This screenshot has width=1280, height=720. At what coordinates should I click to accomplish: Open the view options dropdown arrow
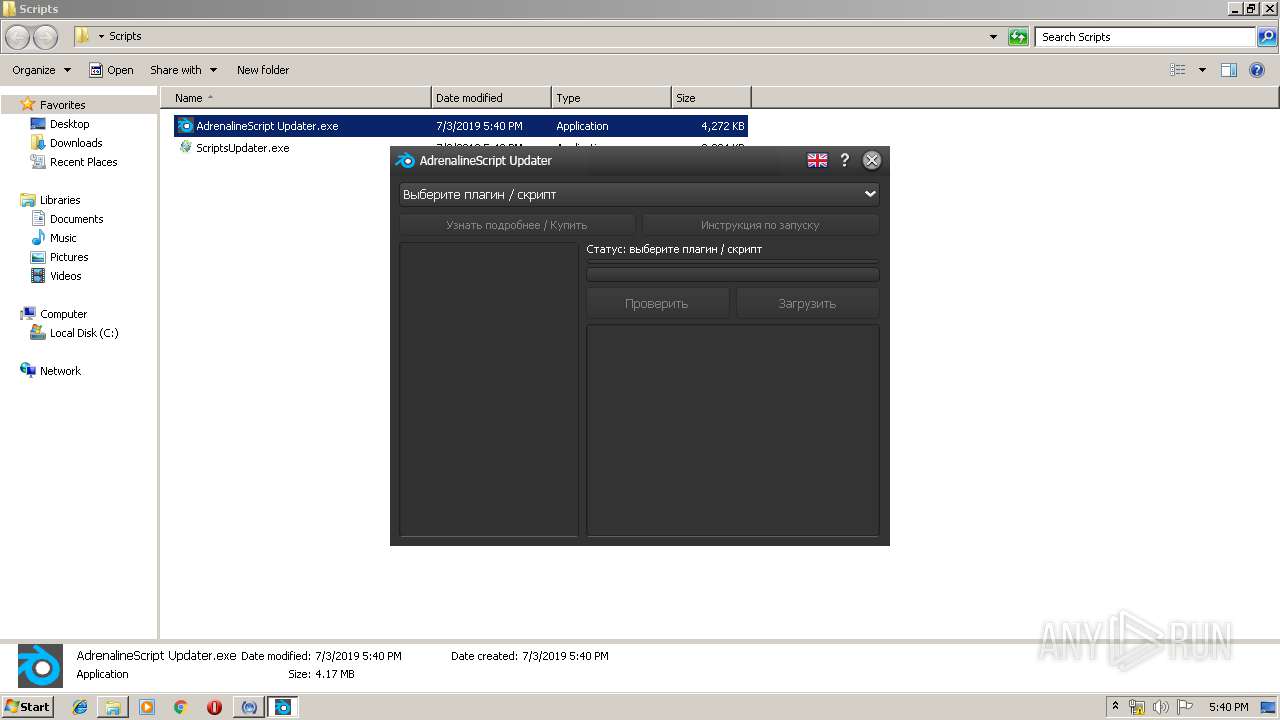(x=1202, y=70)
